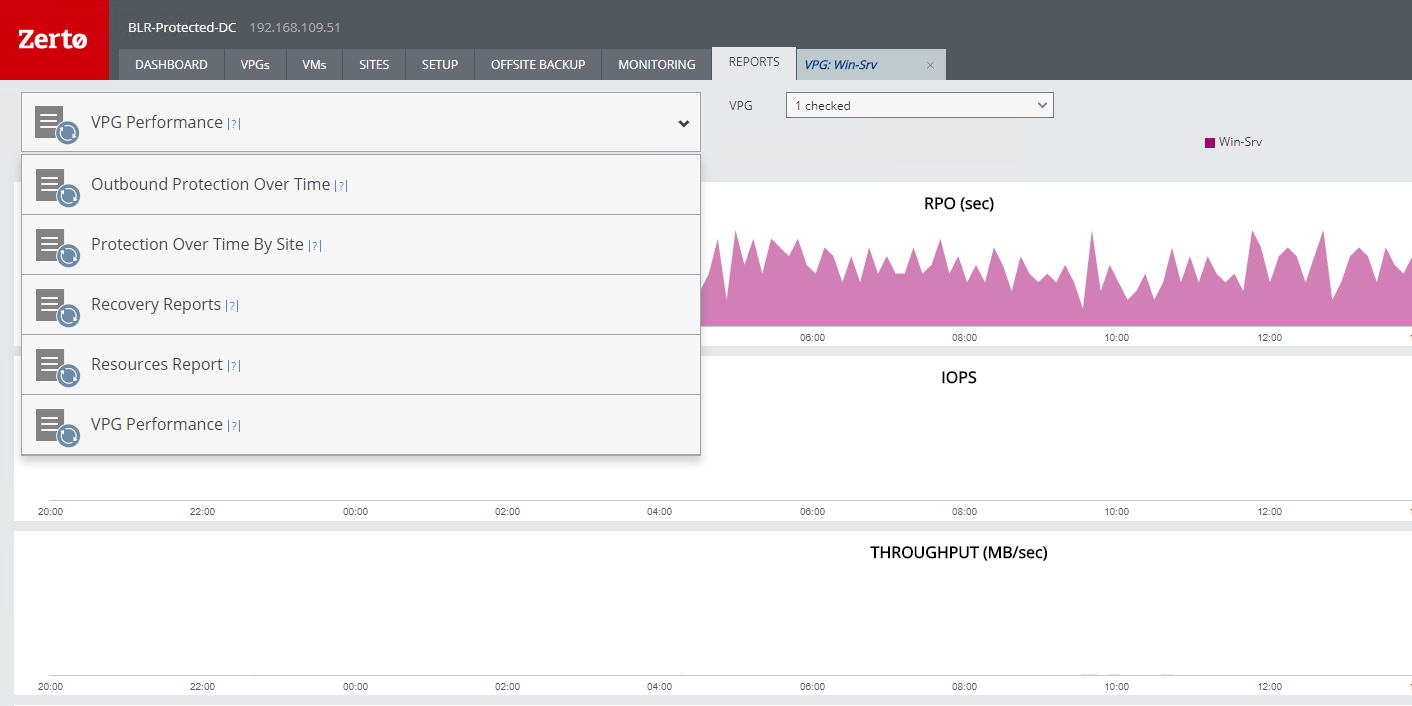
Task: Click report icon beside Resources Report
Action: click(x=56, y=366)
